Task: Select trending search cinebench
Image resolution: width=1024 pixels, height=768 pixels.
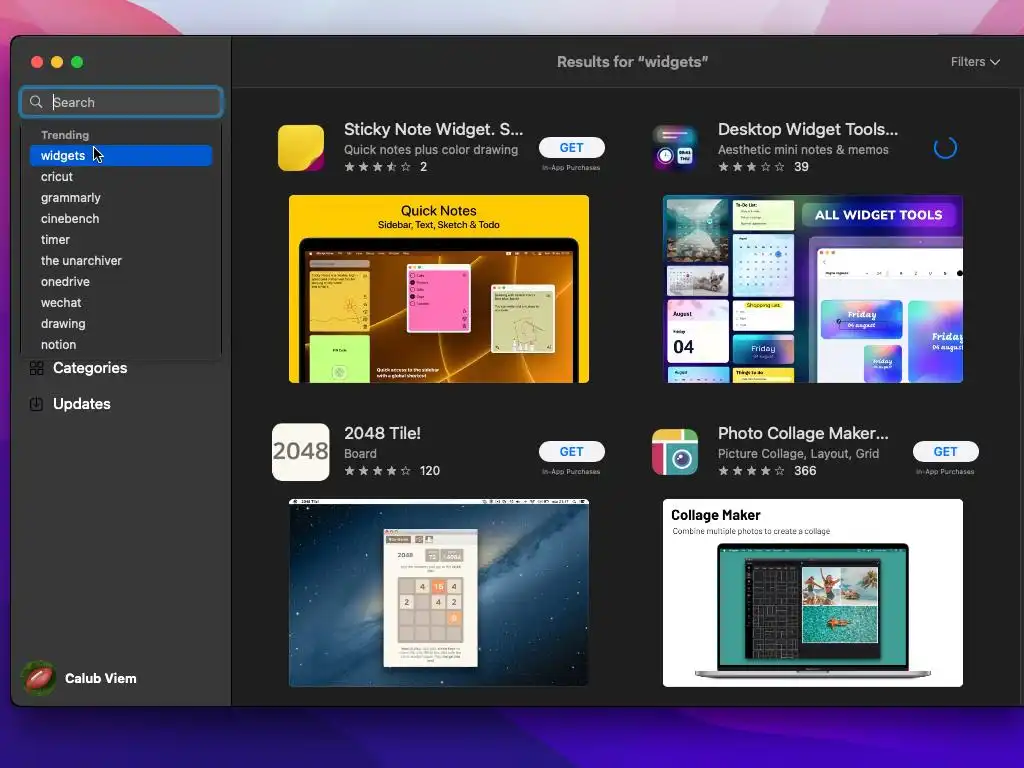Action: [121, 218]
